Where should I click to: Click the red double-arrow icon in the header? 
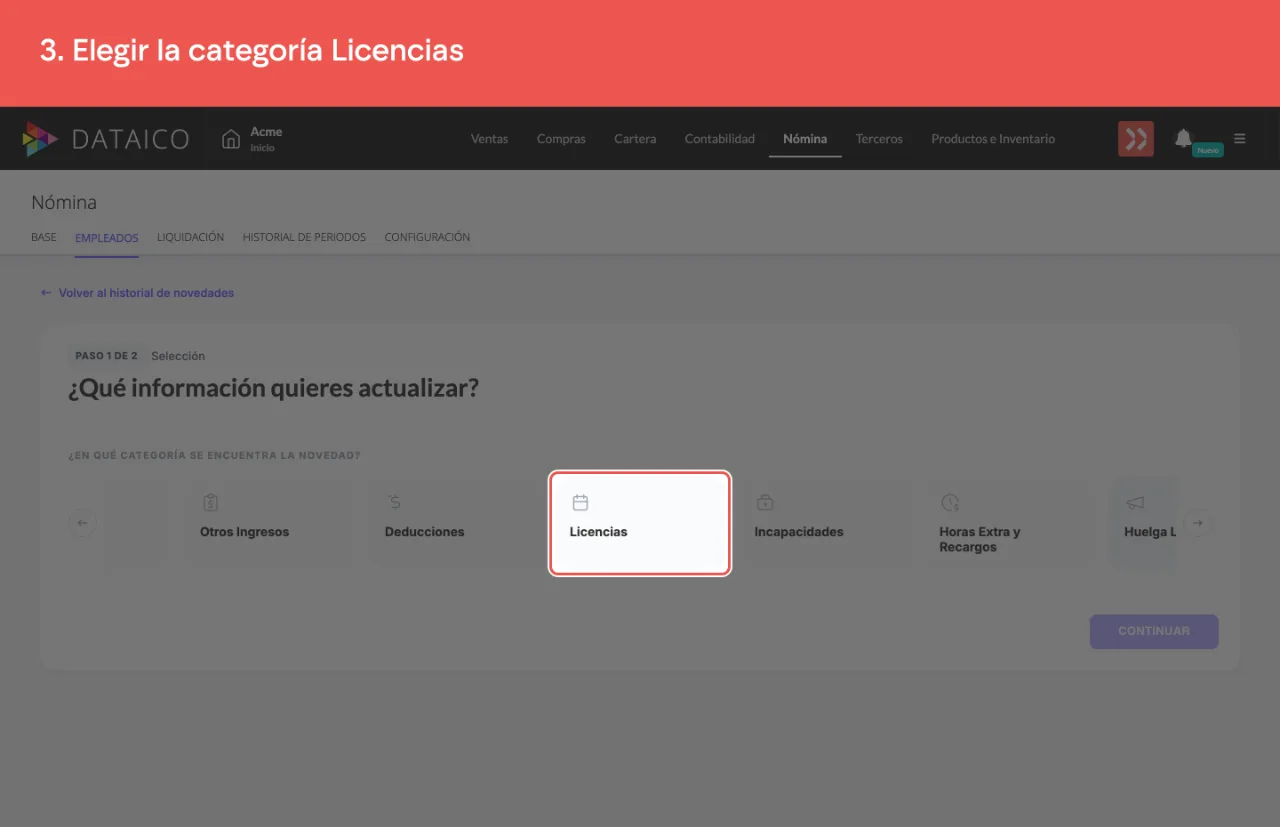click(1135, 139)
